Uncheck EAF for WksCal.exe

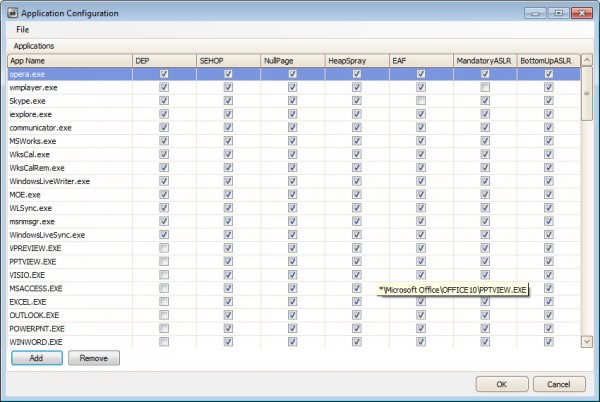[421, 154]
